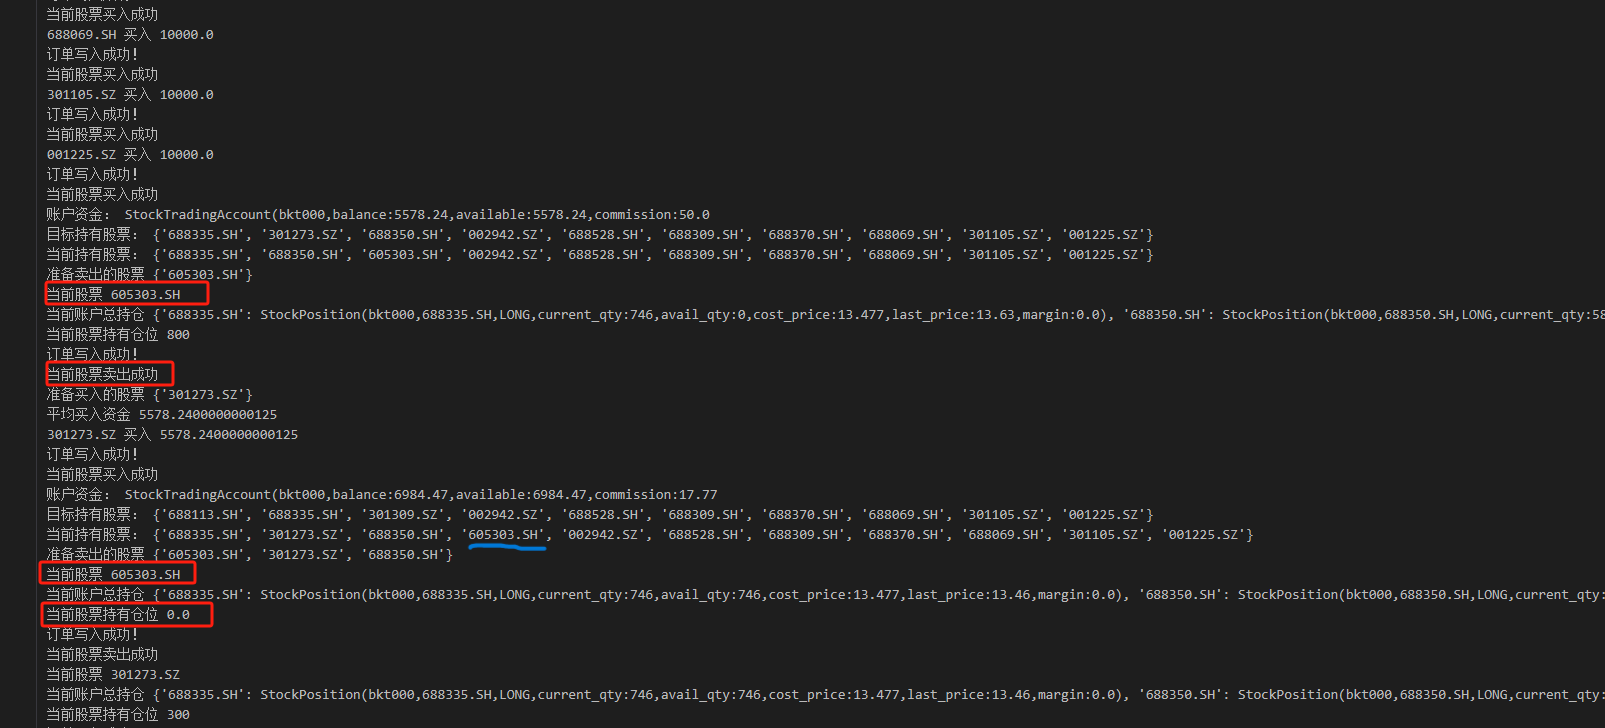
Task: Click the '301273.SZ 买入 5578.24' order line
Action: (172, 435)
